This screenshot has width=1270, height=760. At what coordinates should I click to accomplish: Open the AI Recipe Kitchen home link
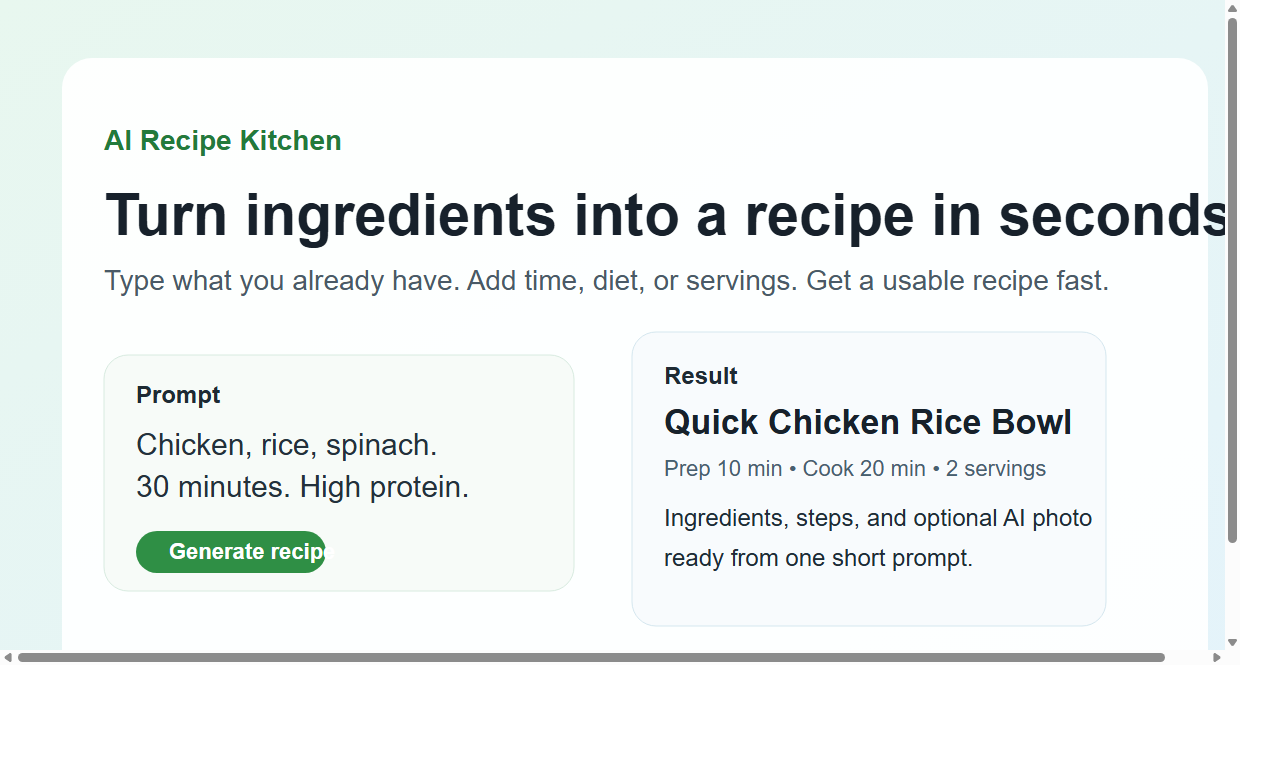pyautogui.click(x=222, y=140)
